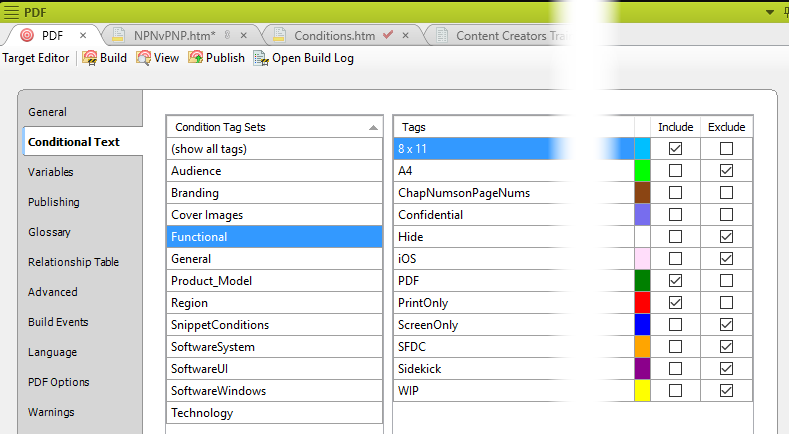
Task: Open the PDF Options side tab
Action: (x=58, y=382)
